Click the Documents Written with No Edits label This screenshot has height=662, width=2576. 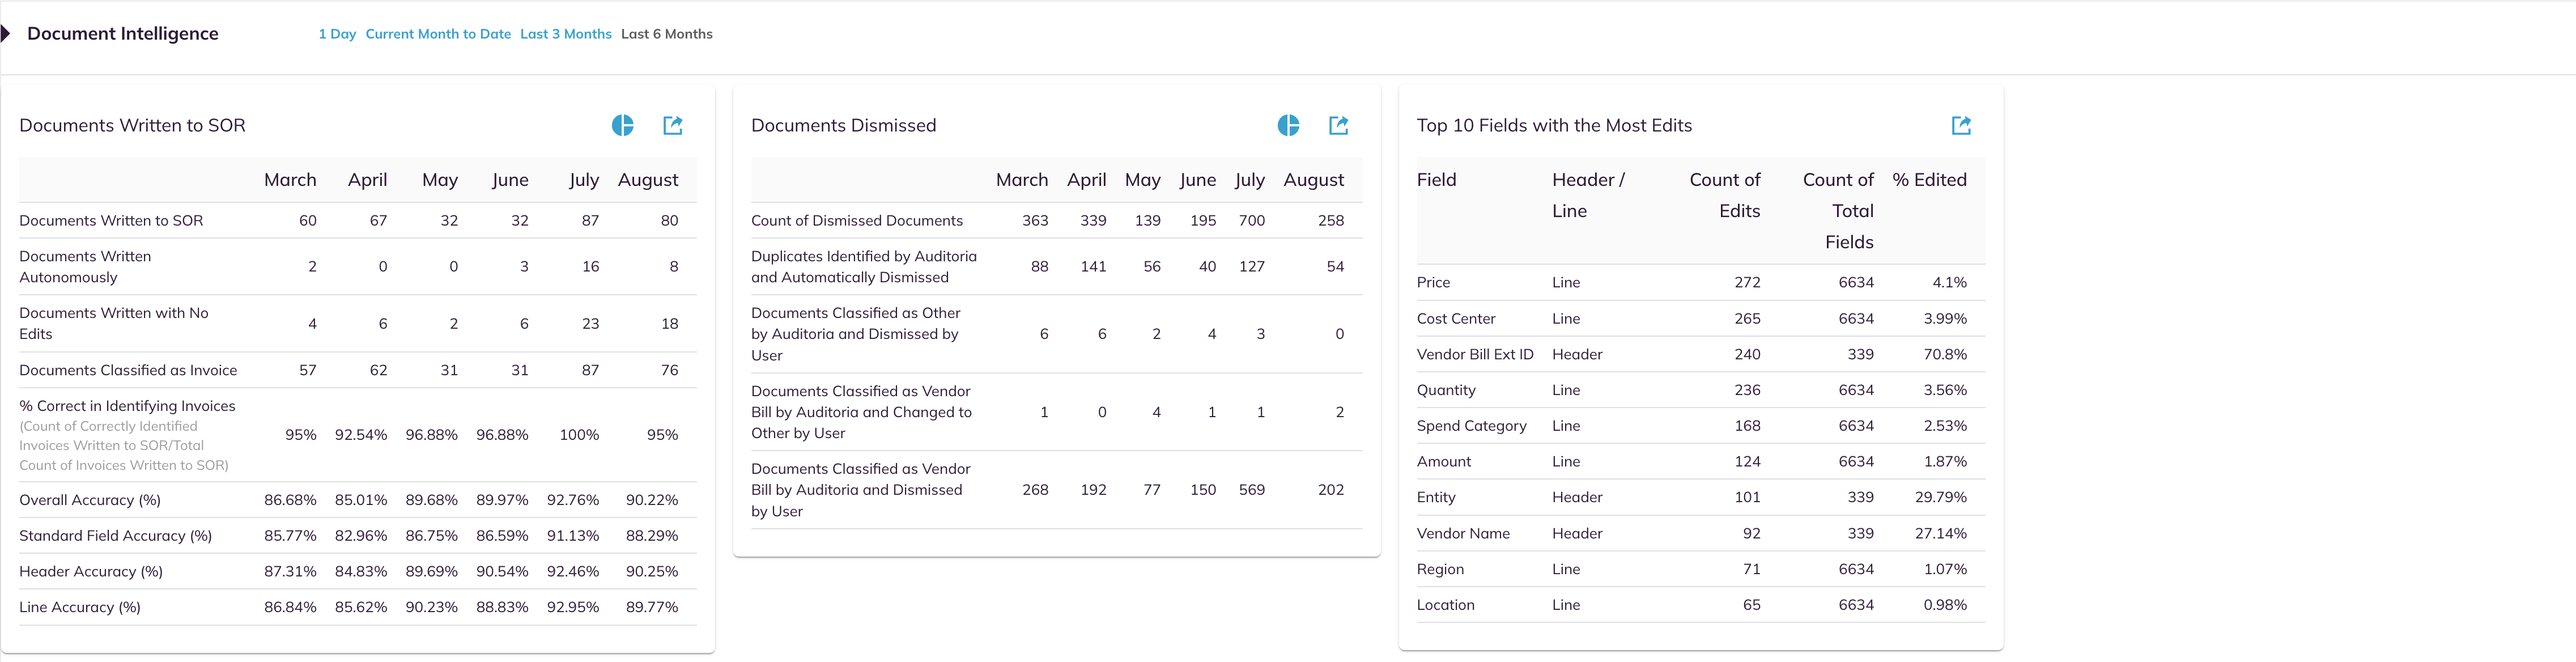click(114, 323)
